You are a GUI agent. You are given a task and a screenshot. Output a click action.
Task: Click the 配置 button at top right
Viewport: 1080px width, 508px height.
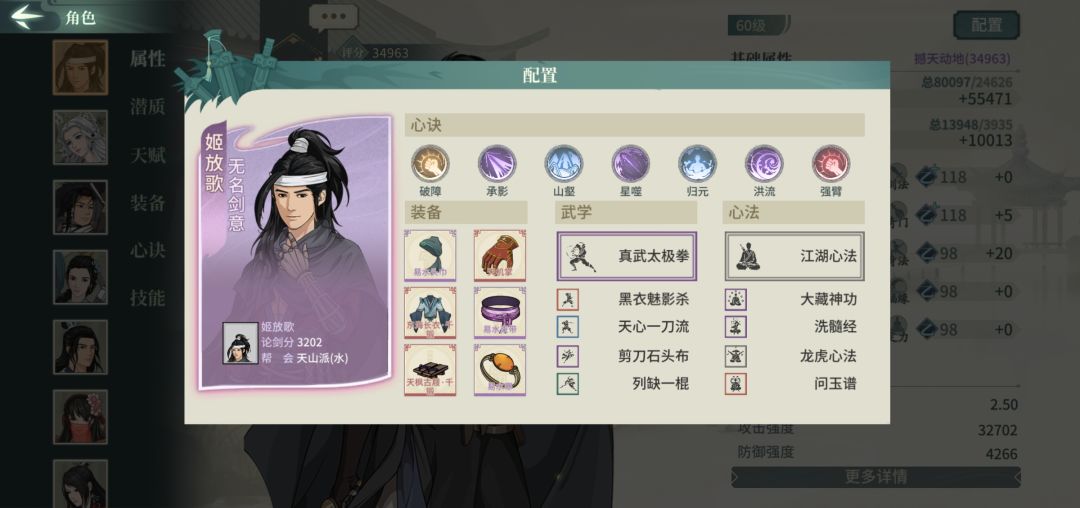click(986, 25)
